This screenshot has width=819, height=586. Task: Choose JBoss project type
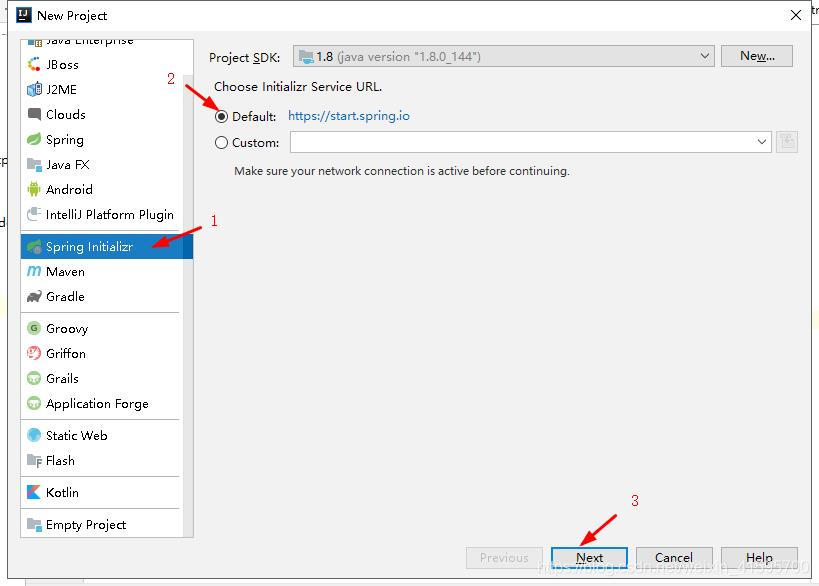(102, 64)
